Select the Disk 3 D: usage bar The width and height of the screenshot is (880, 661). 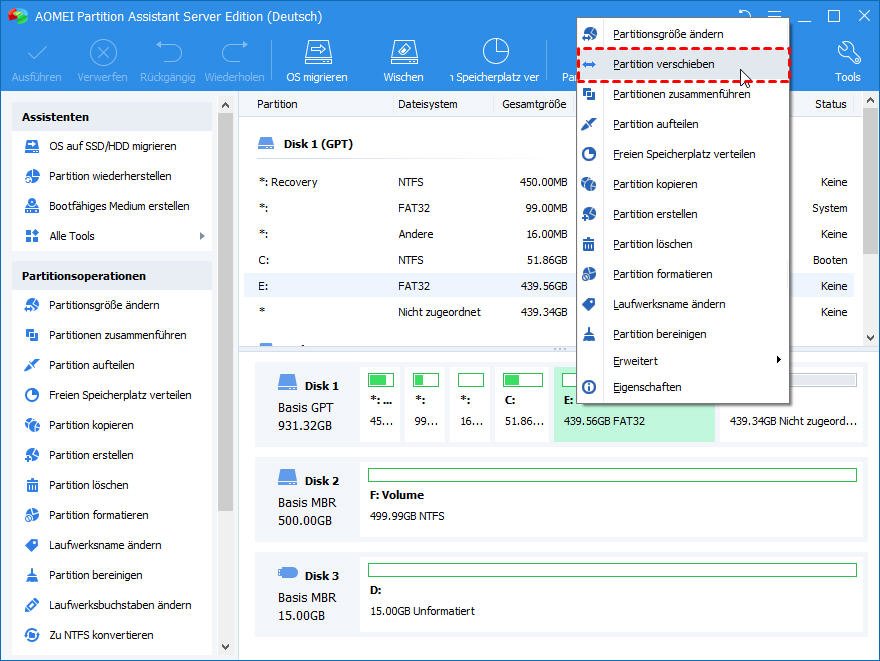612,570
